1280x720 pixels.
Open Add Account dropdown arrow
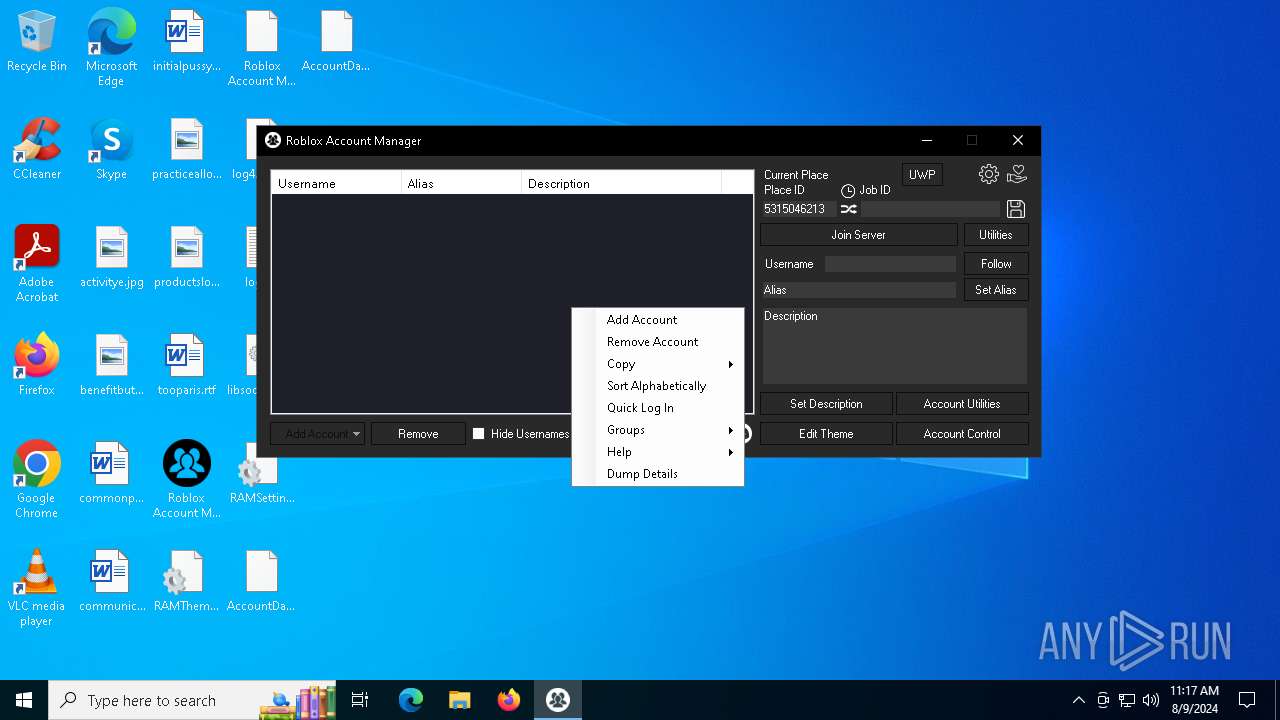[x=356, y=434]
